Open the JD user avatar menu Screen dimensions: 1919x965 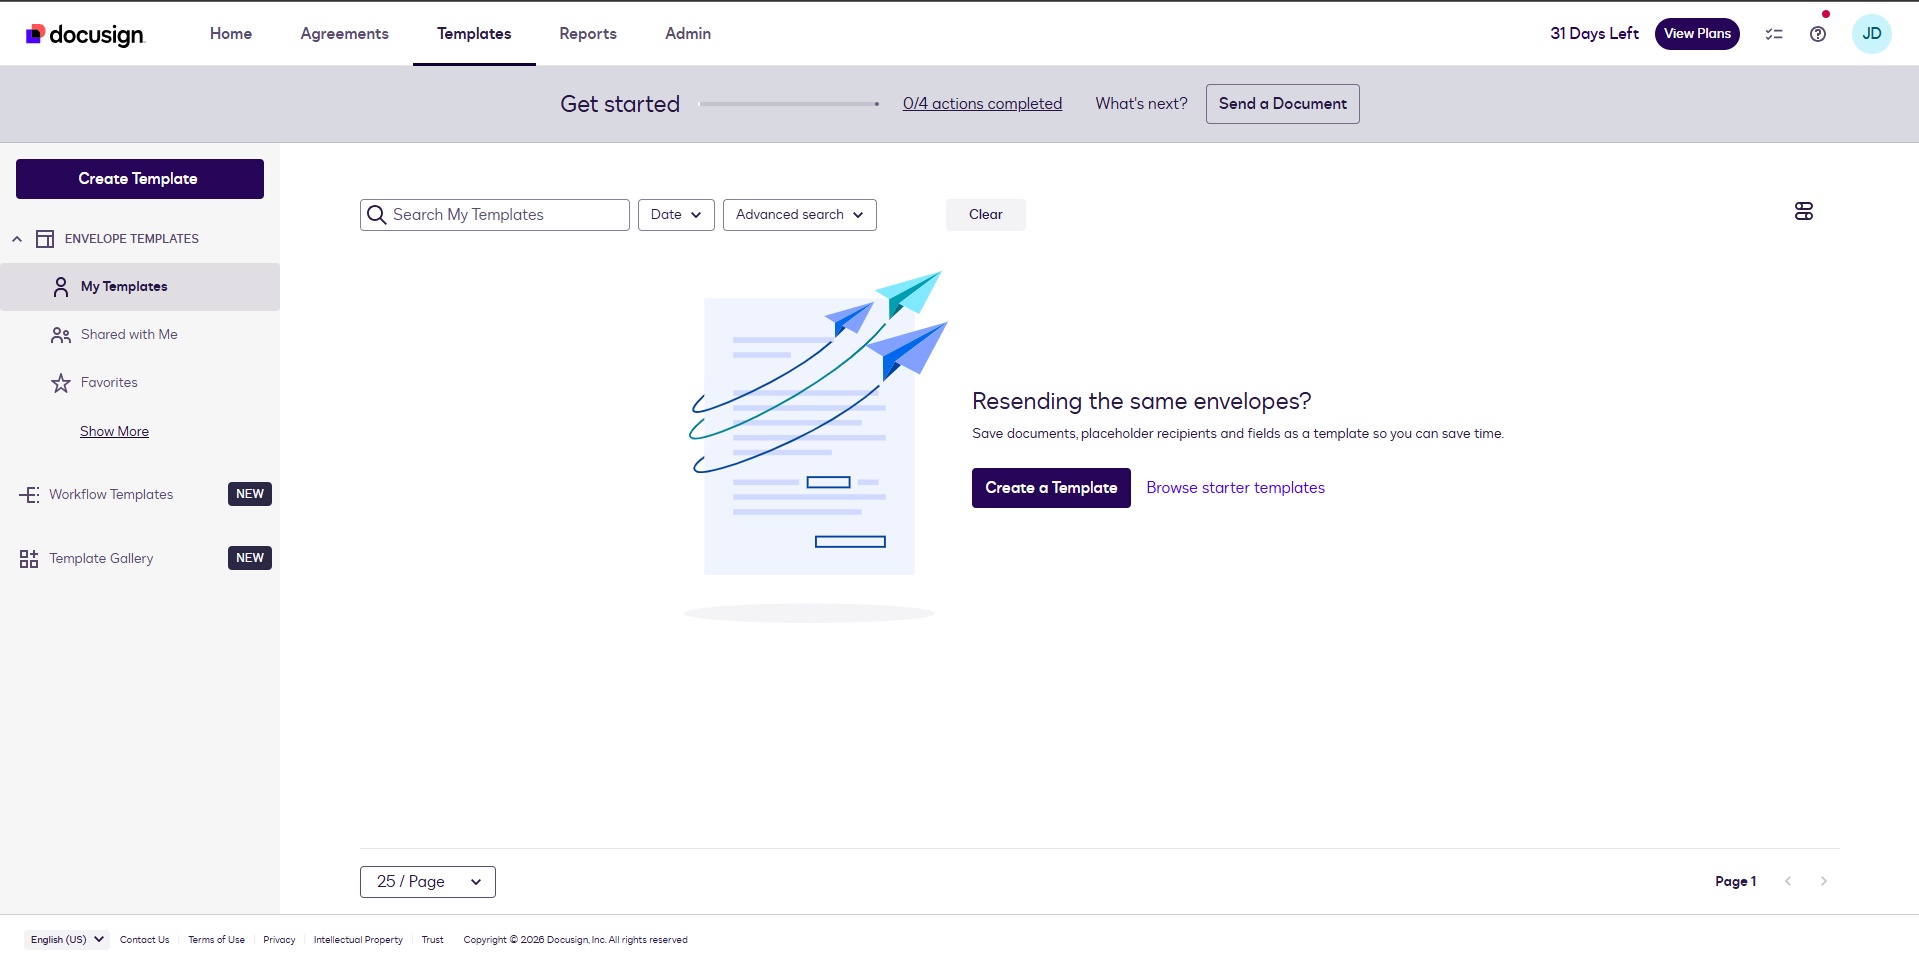point(1871,34)
